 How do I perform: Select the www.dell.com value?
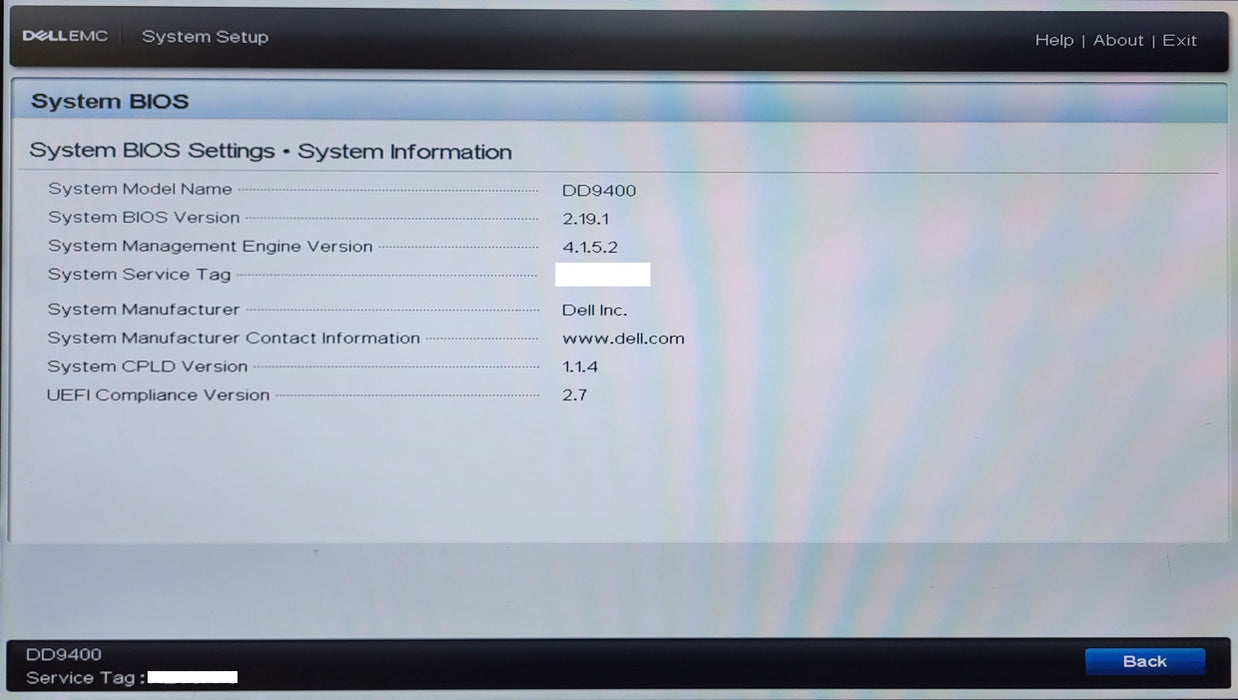pos(623,339)
